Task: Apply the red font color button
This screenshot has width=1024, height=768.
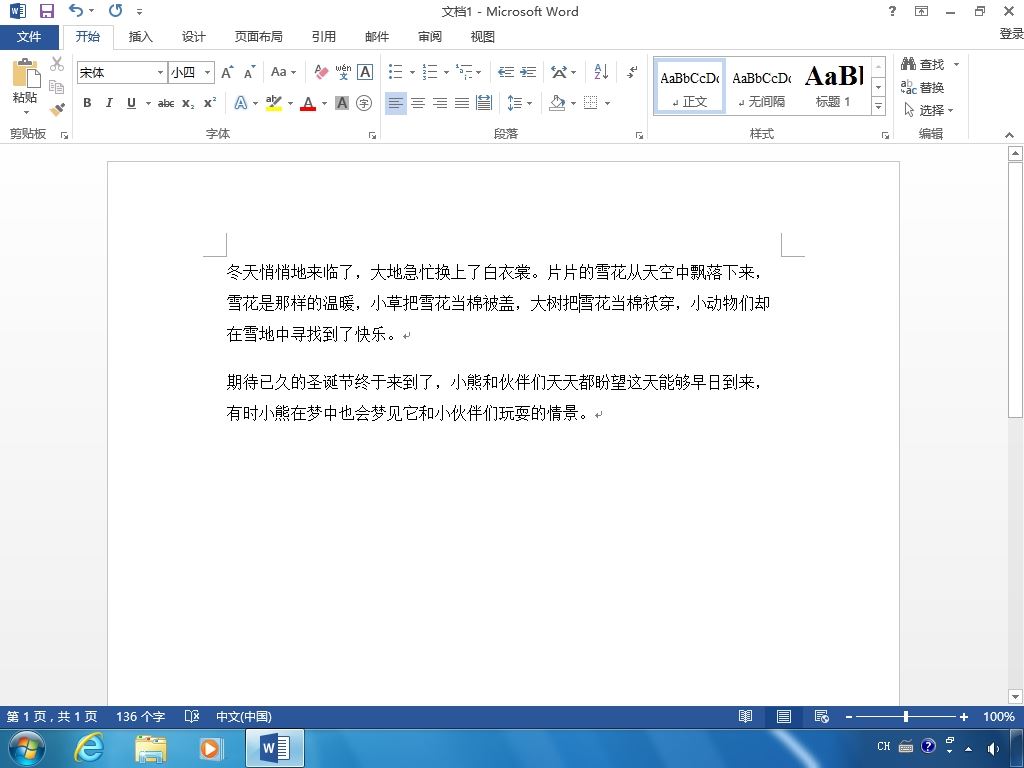Action: tap(308, 103)
